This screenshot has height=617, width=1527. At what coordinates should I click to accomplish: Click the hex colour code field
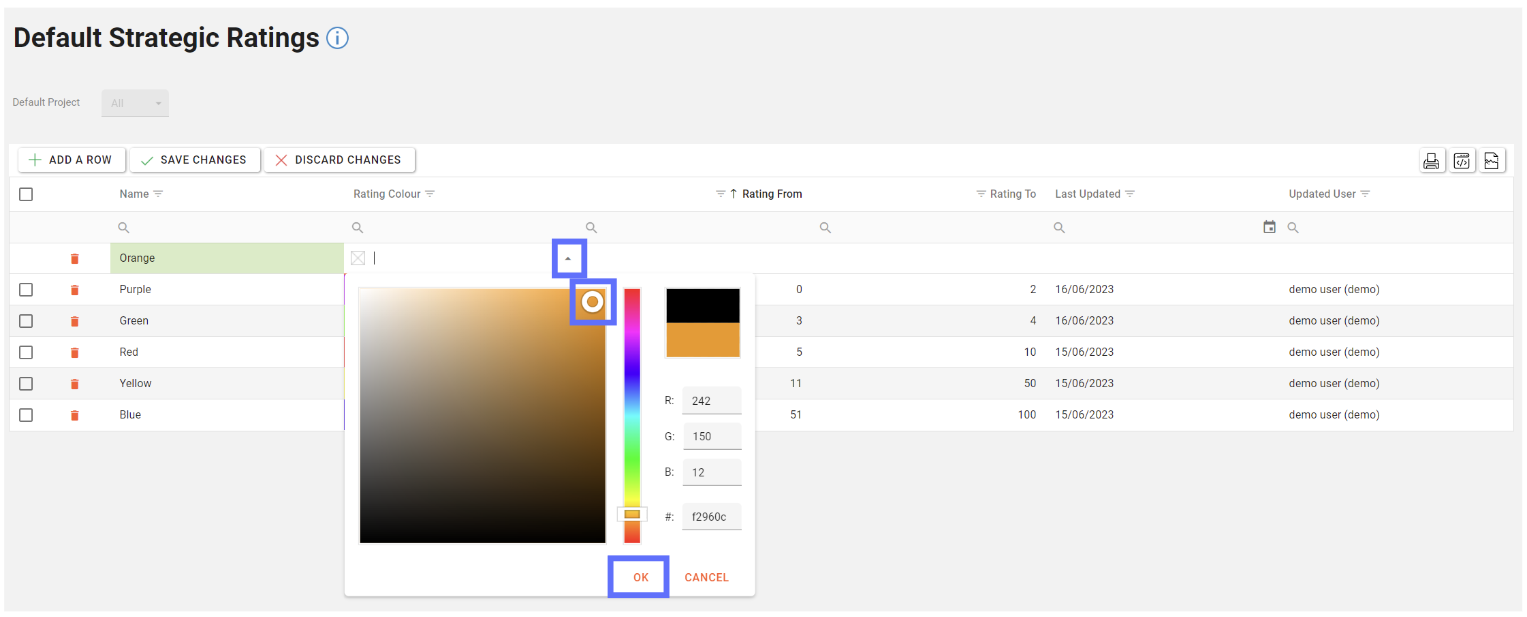point(711,517)
